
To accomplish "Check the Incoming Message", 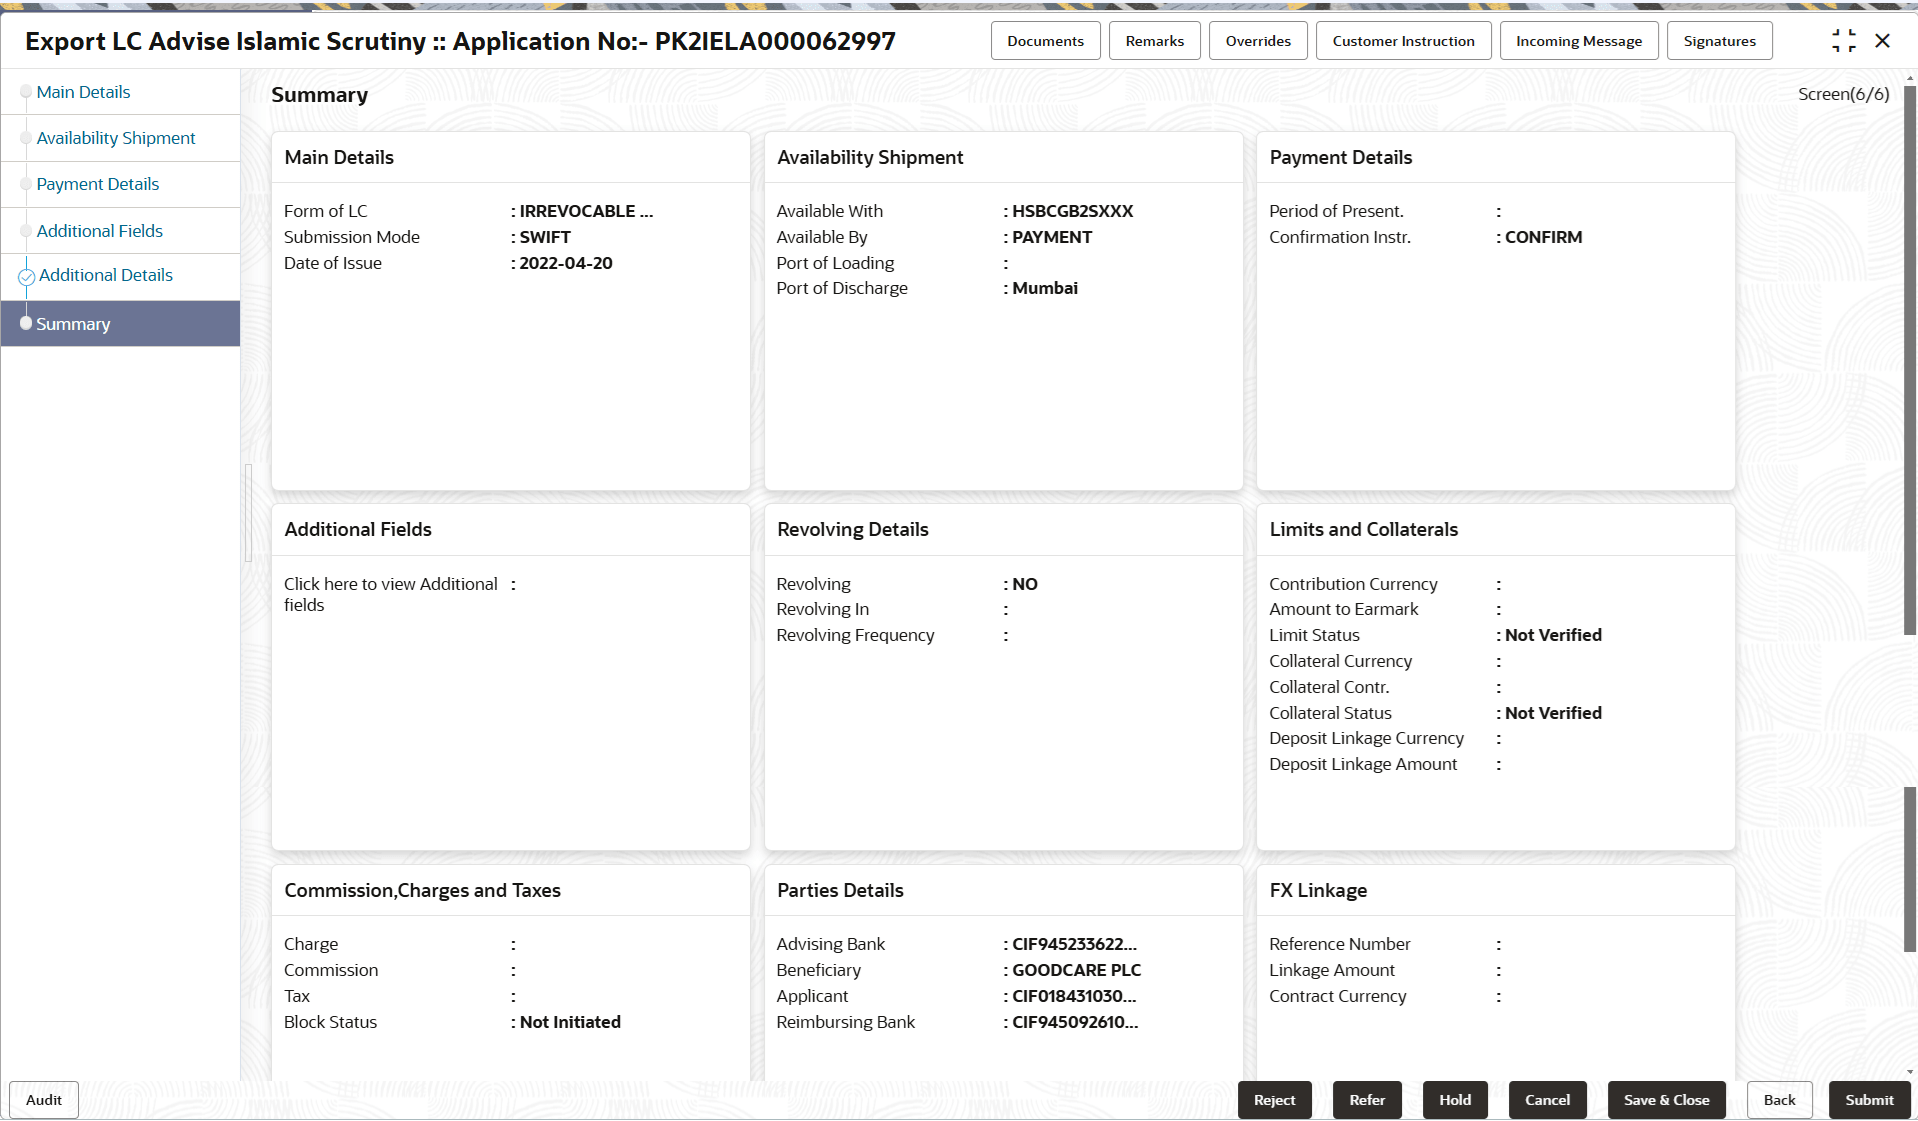I will pos(1578,40).
